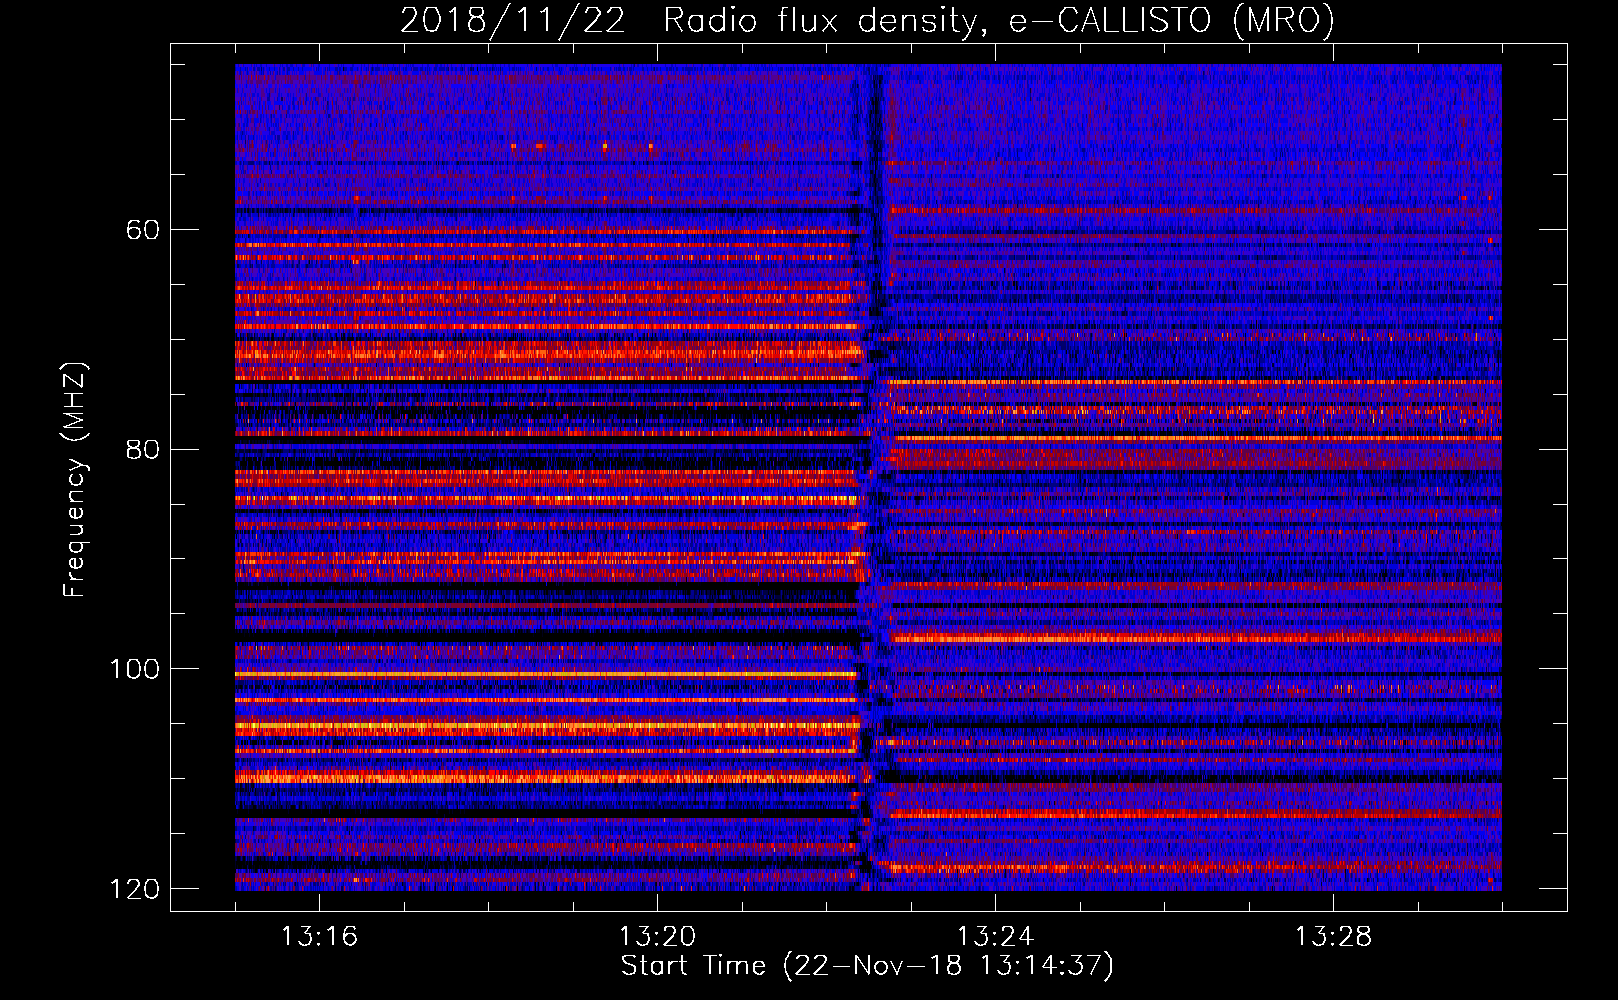Click the 13:28 time tick label
1618x1000 pixels.
click(1333, 937)
